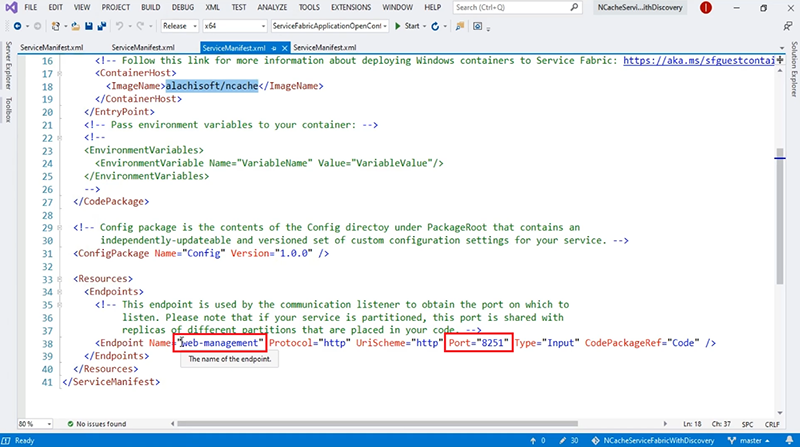Collapse the comment block at line 22

pyautogui.click(x=60, y=138)
